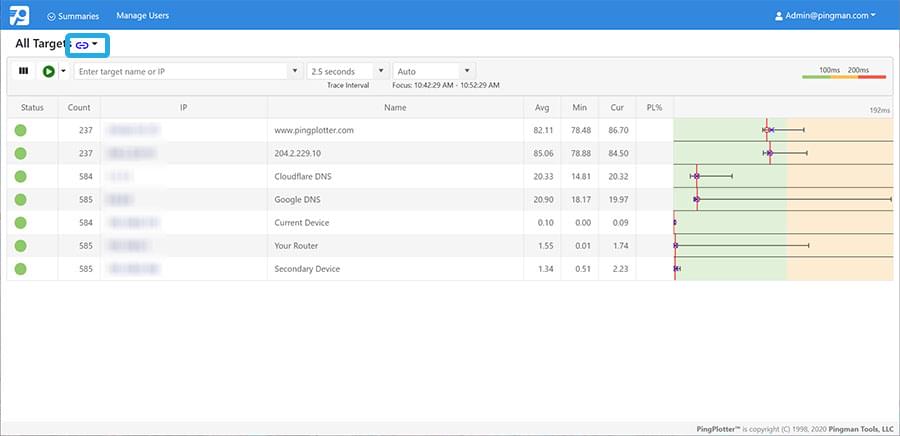
Task: Click status indicator for 204.2.229.10
Action: pos(21,153)
